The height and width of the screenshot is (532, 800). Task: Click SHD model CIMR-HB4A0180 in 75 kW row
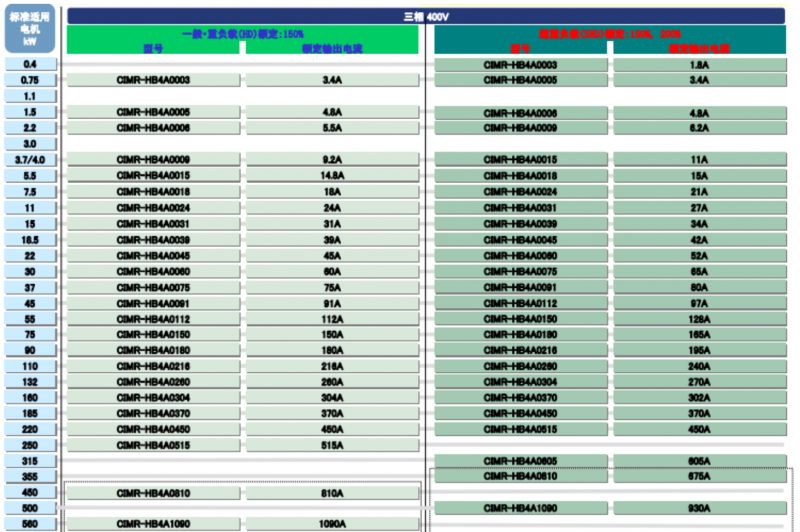[x=520, y=335]
